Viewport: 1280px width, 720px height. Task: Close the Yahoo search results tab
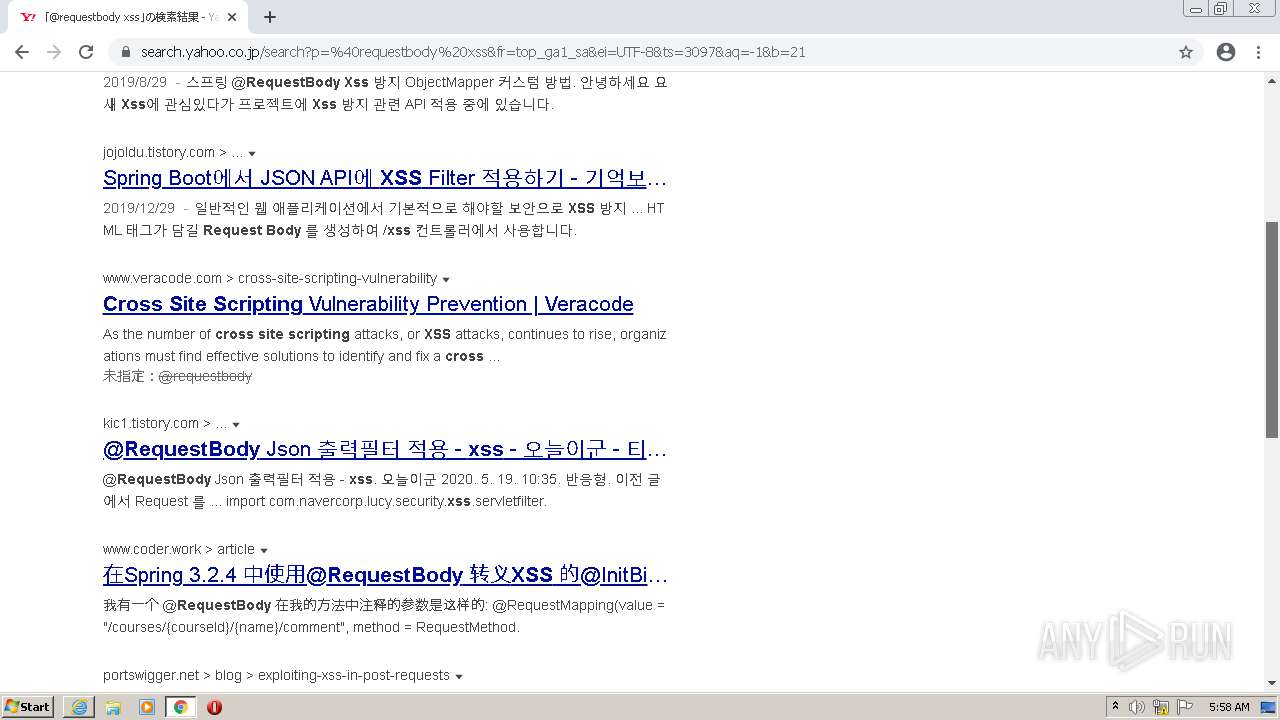click(232, 17)
